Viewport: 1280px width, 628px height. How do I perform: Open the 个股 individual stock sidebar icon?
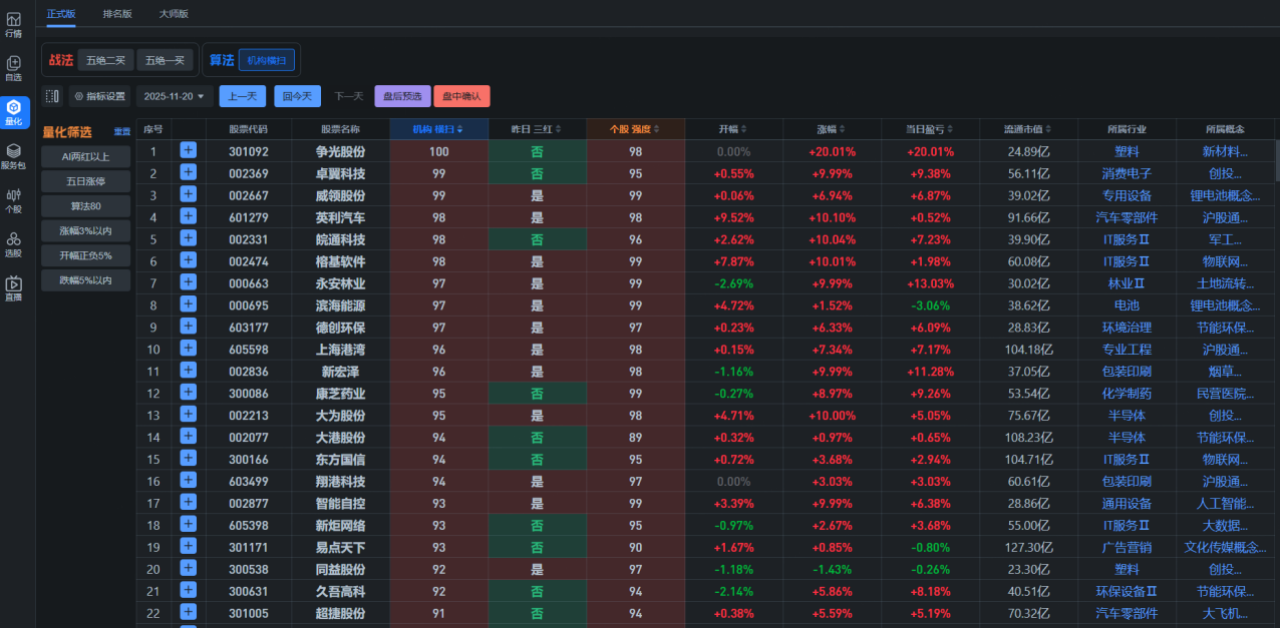click(13, 200)
